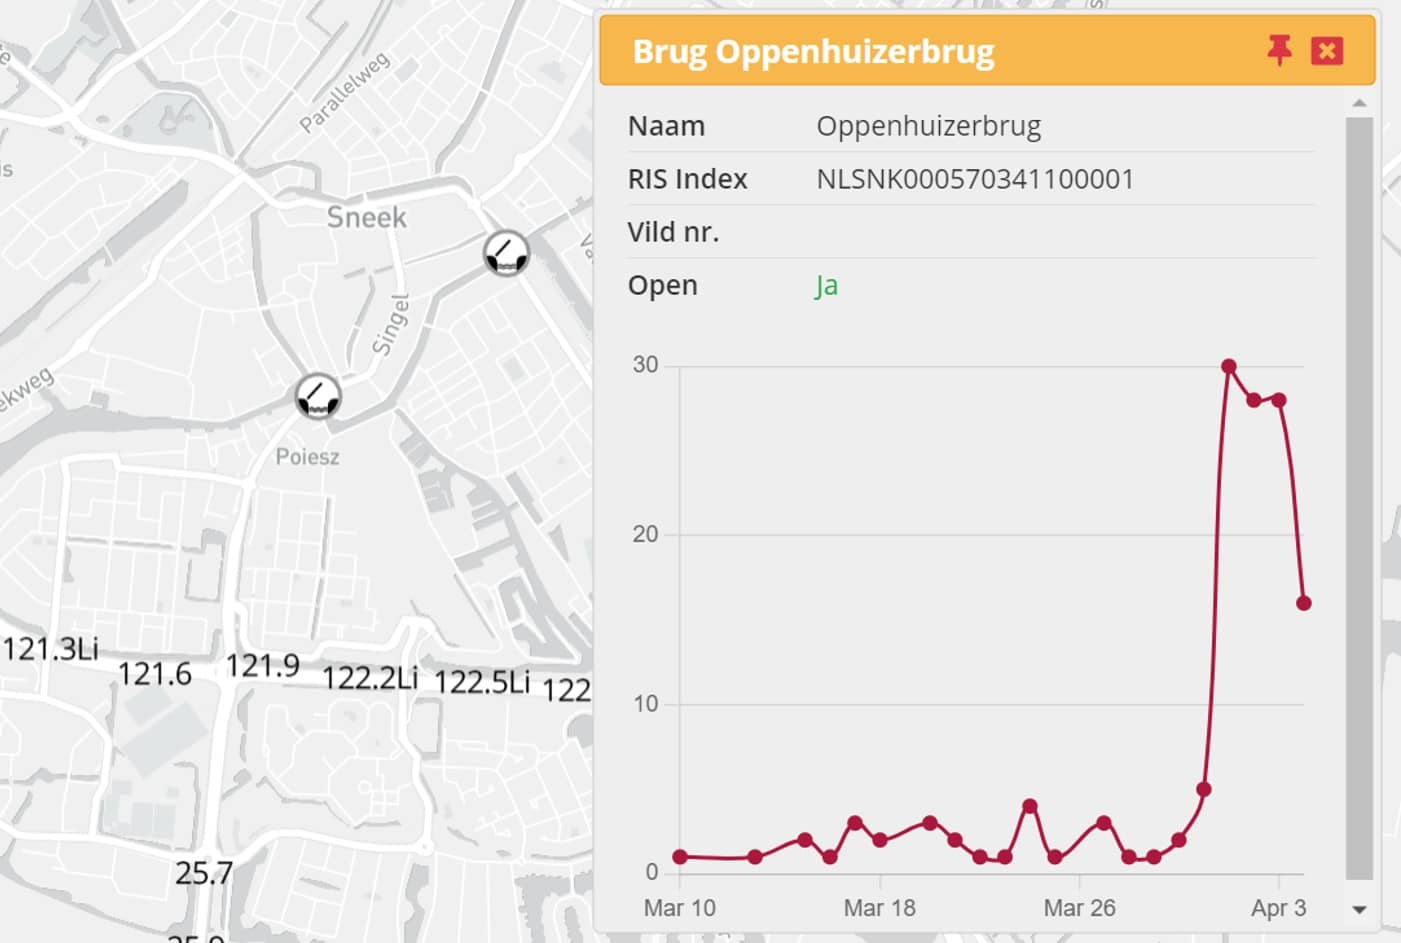
Task: Click the 121.9 kilometer marker on the map
Action: click(x=262, y=666)
